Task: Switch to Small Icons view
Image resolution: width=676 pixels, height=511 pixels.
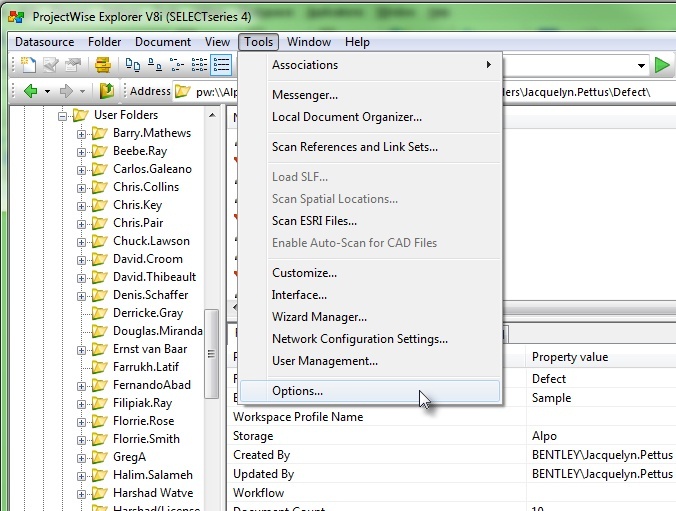Action: (x=155, y=65)
